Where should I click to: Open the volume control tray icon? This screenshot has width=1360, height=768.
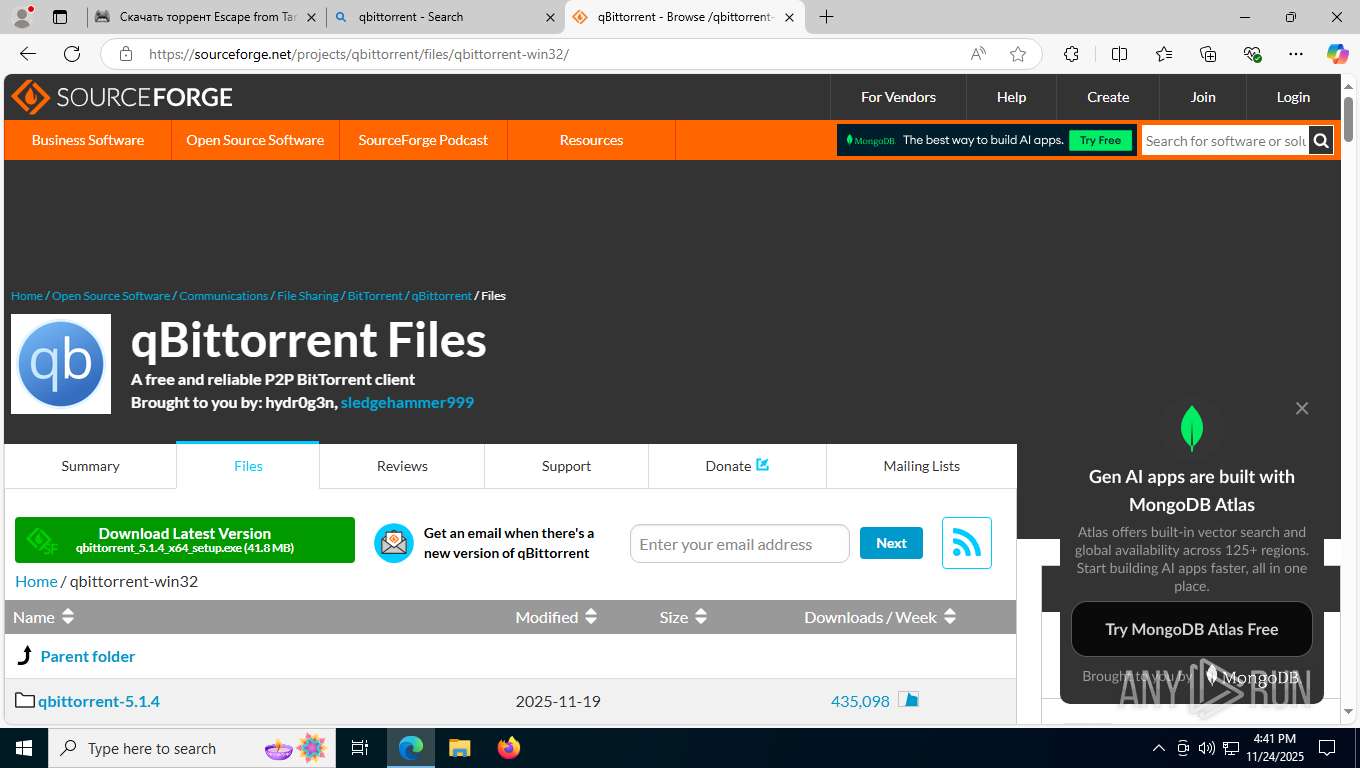coord(1207,748)
